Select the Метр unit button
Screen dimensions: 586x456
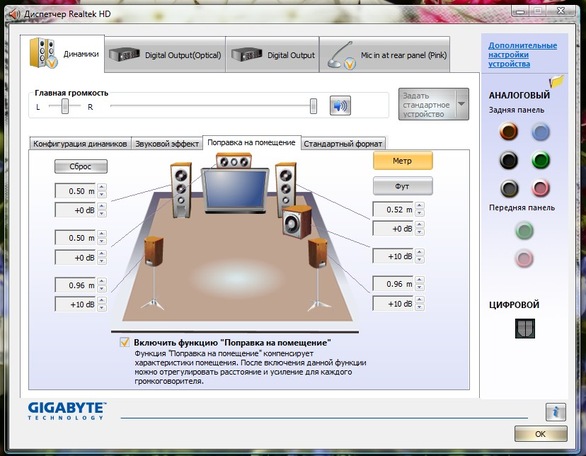coord(403,161)
